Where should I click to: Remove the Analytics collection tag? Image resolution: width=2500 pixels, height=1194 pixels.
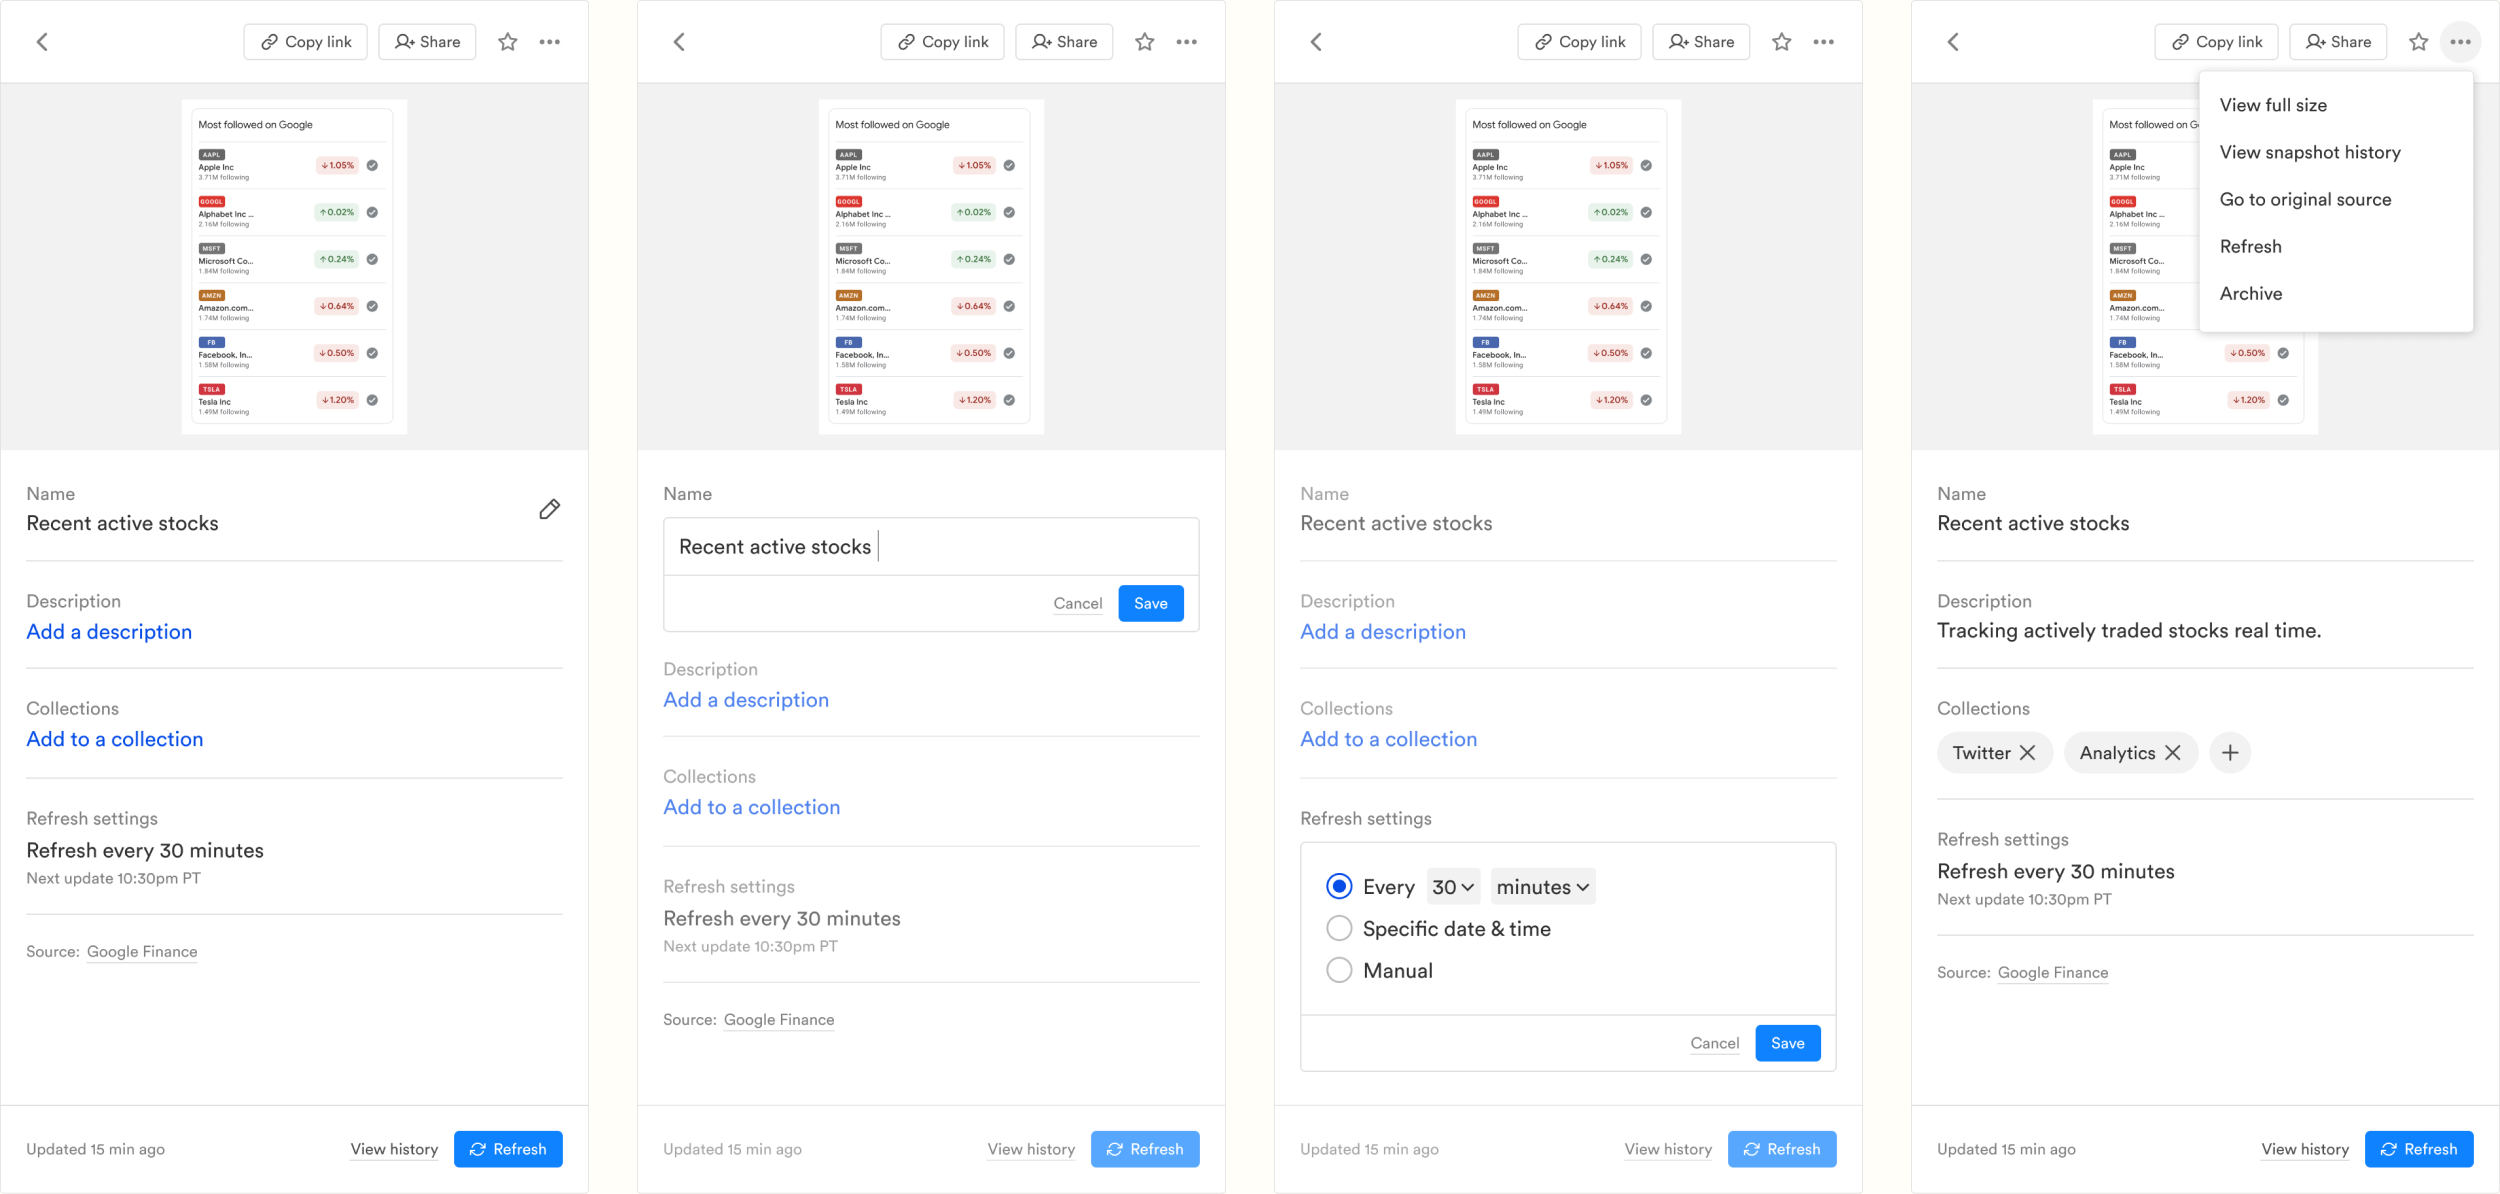2172,753
